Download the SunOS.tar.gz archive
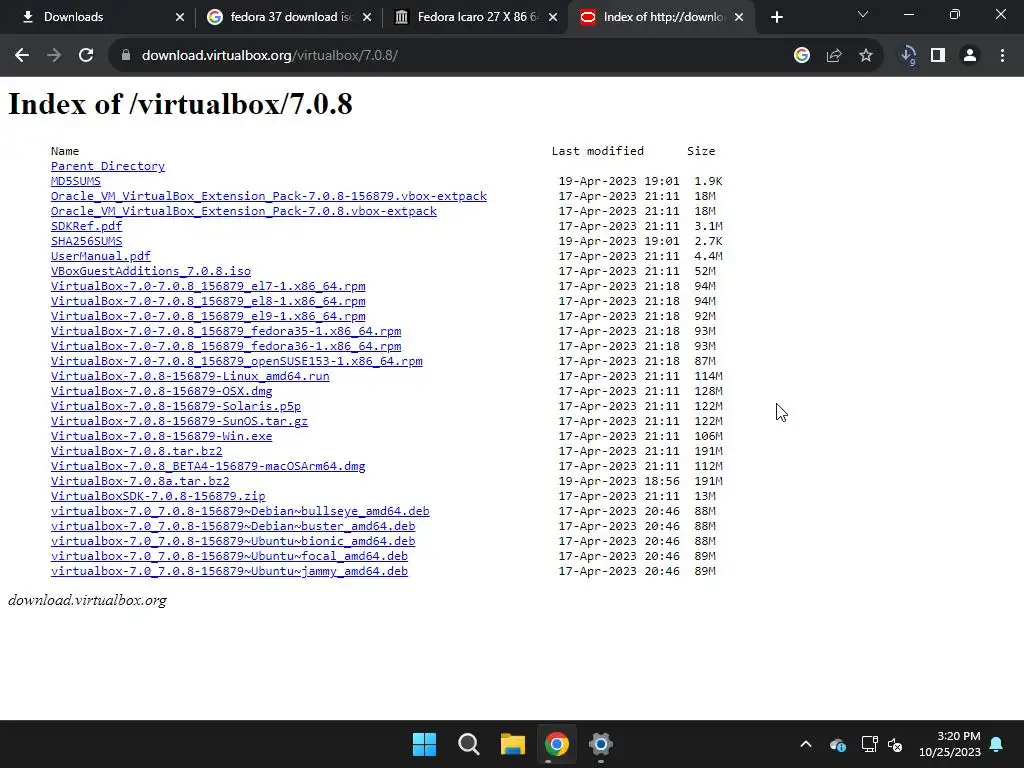Screen dimensions: 1024x768 coord(180,421)
